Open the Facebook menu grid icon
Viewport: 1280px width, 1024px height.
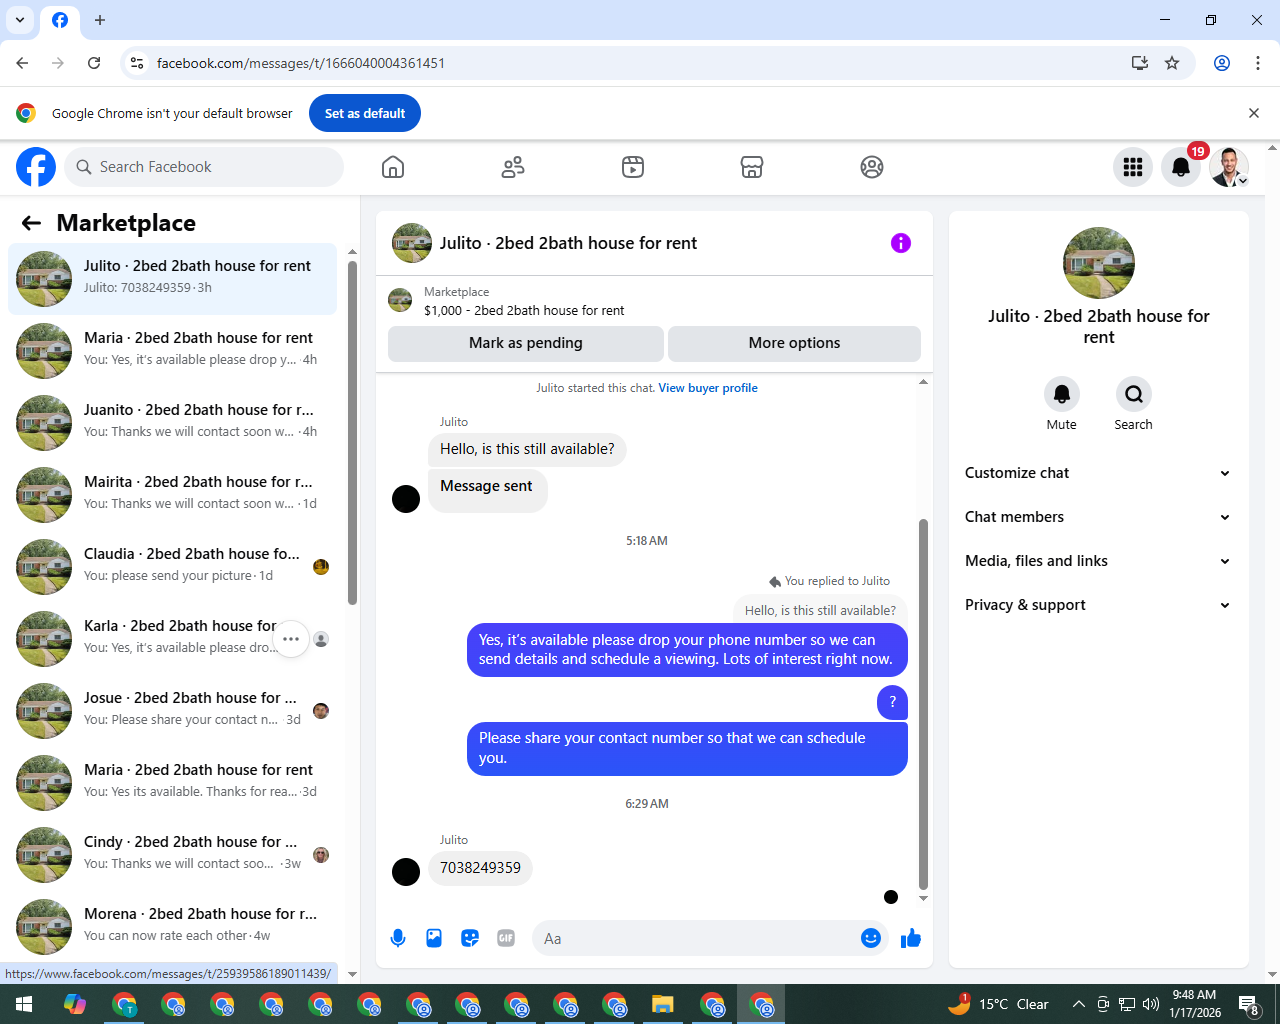[1133, 167]
